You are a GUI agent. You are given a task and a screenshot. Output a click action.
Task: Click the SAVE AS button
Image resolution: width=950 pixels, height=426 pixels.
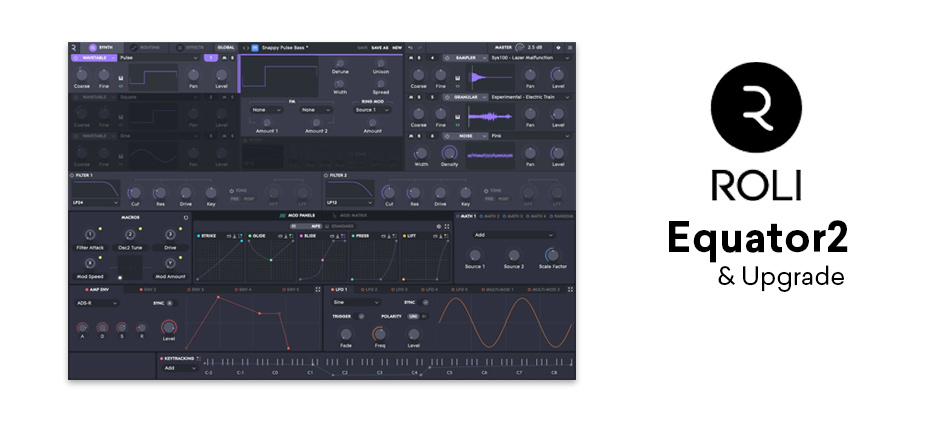click(380, 48)
